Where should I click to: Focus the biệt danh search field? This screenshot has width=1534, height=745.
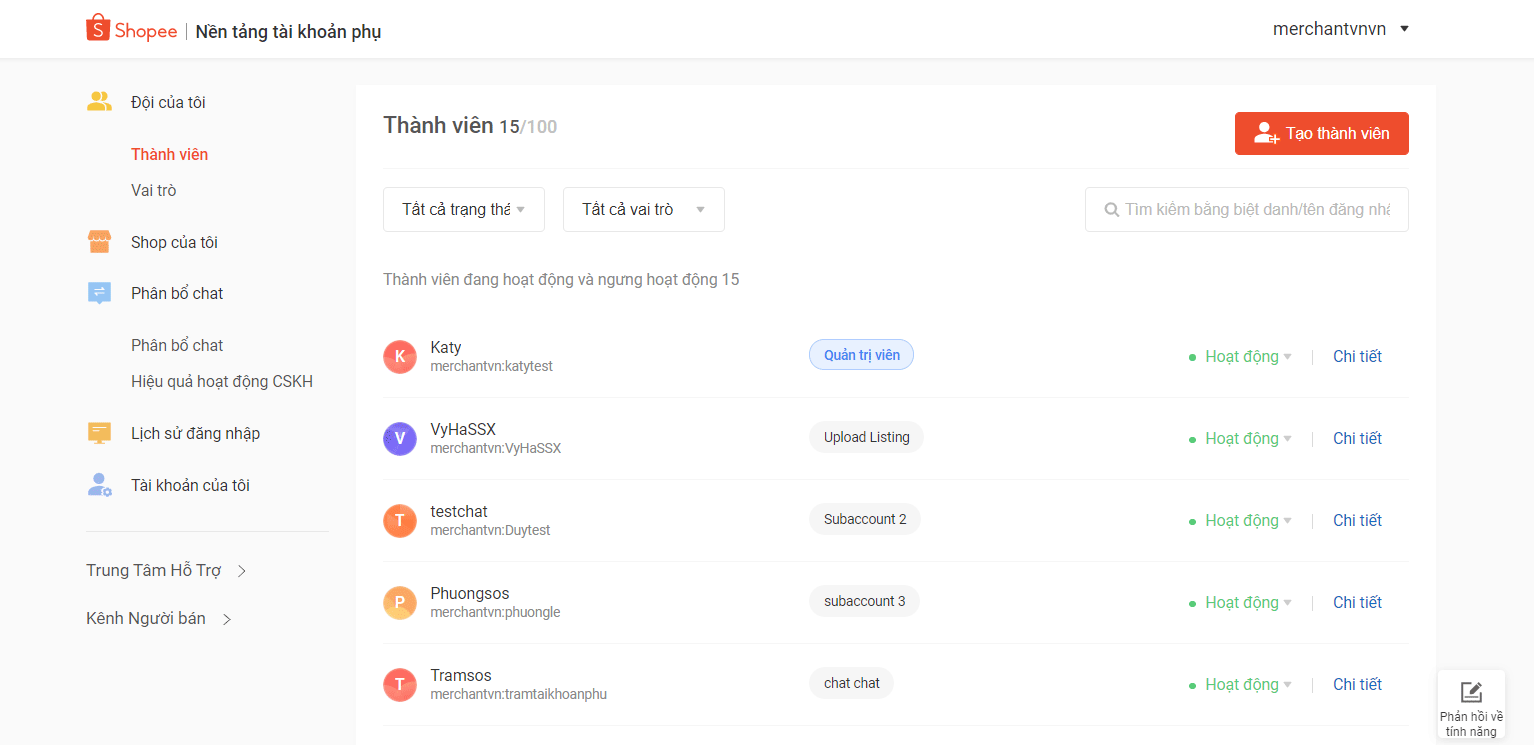click(1247, 210)
